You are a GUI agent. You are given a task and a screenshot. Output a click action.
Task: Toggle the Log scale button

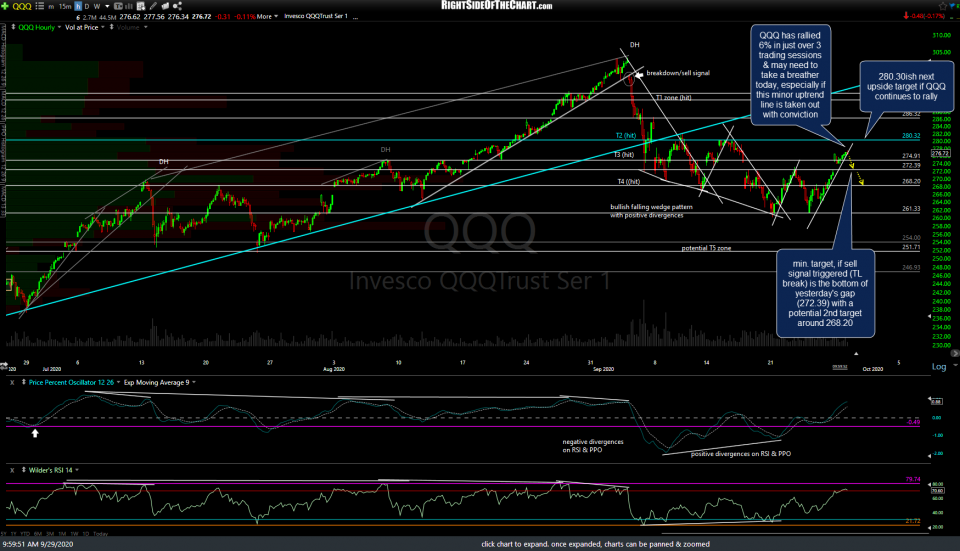tap(939, 367)
